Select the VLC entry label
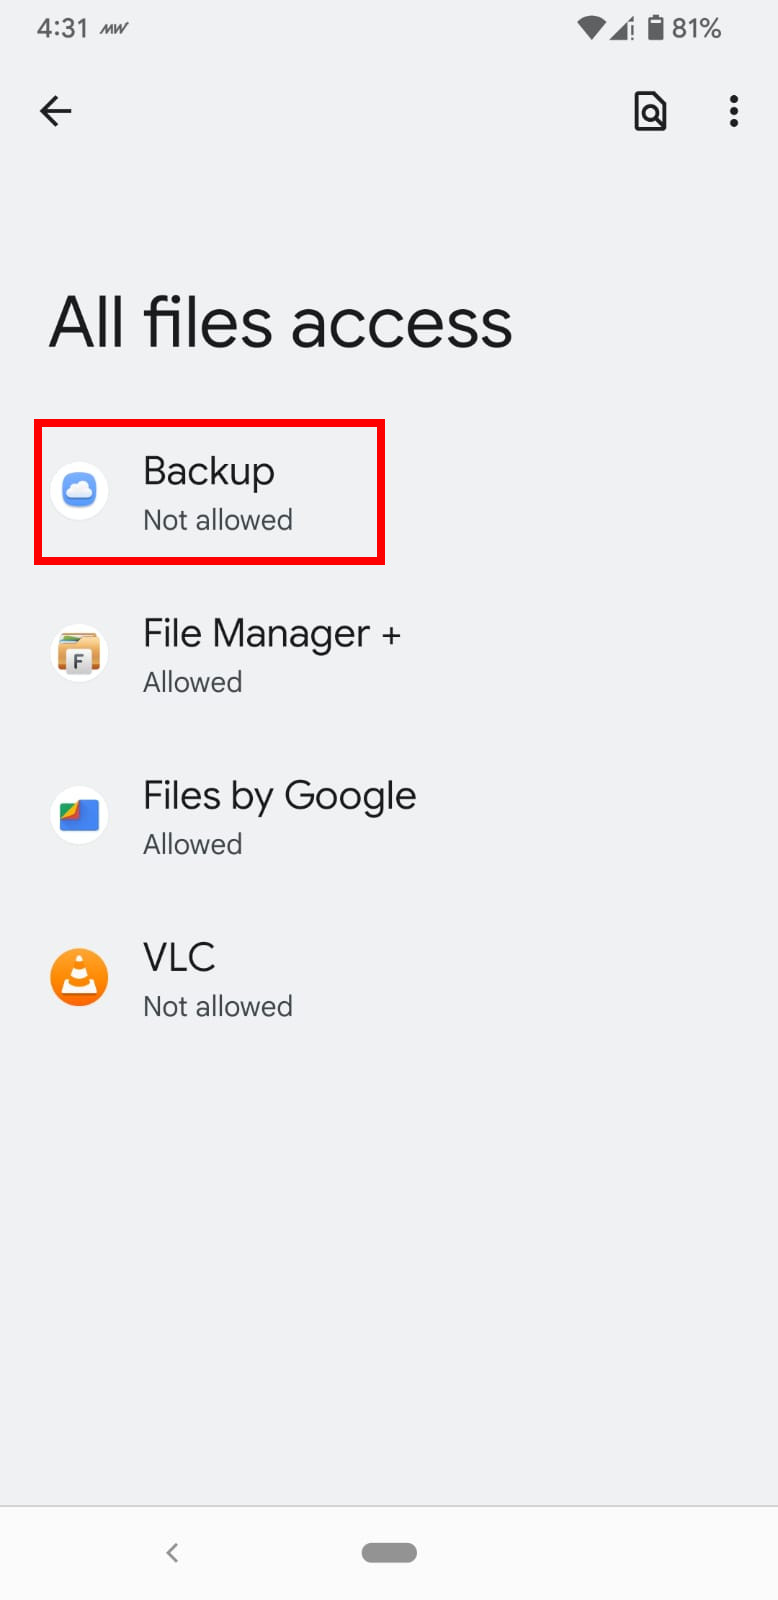The height and width of the screenshot is (1600, 778). [179, 957]
